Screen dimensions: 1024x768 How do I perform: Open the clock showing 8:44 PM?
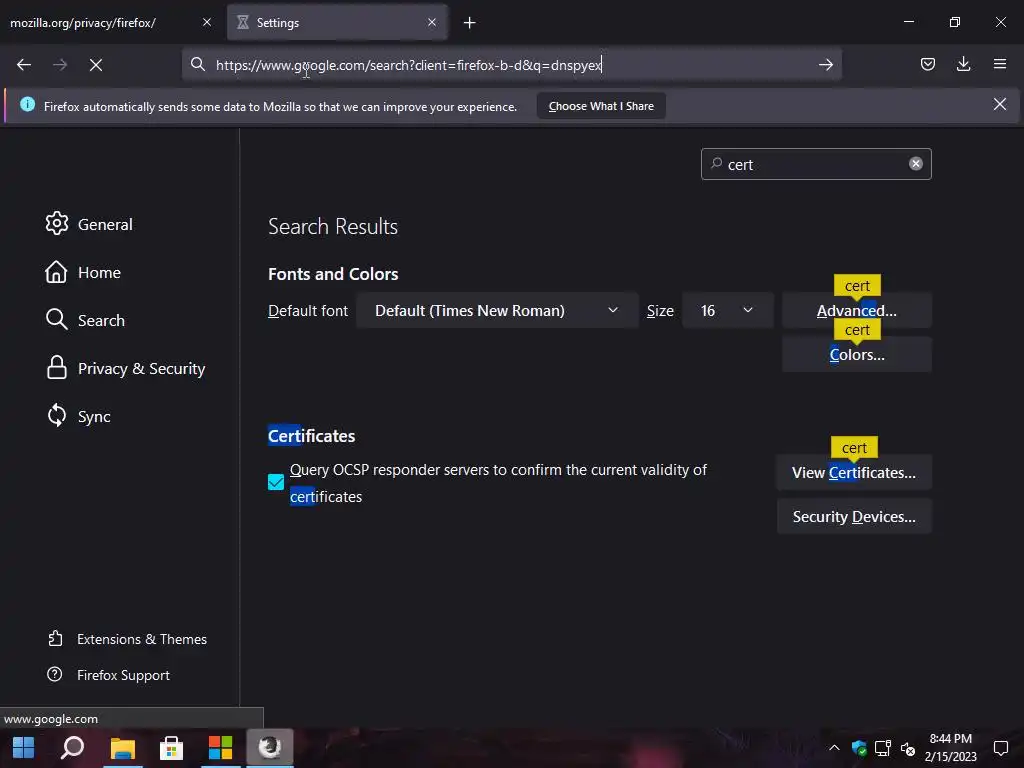coord(950,747)
